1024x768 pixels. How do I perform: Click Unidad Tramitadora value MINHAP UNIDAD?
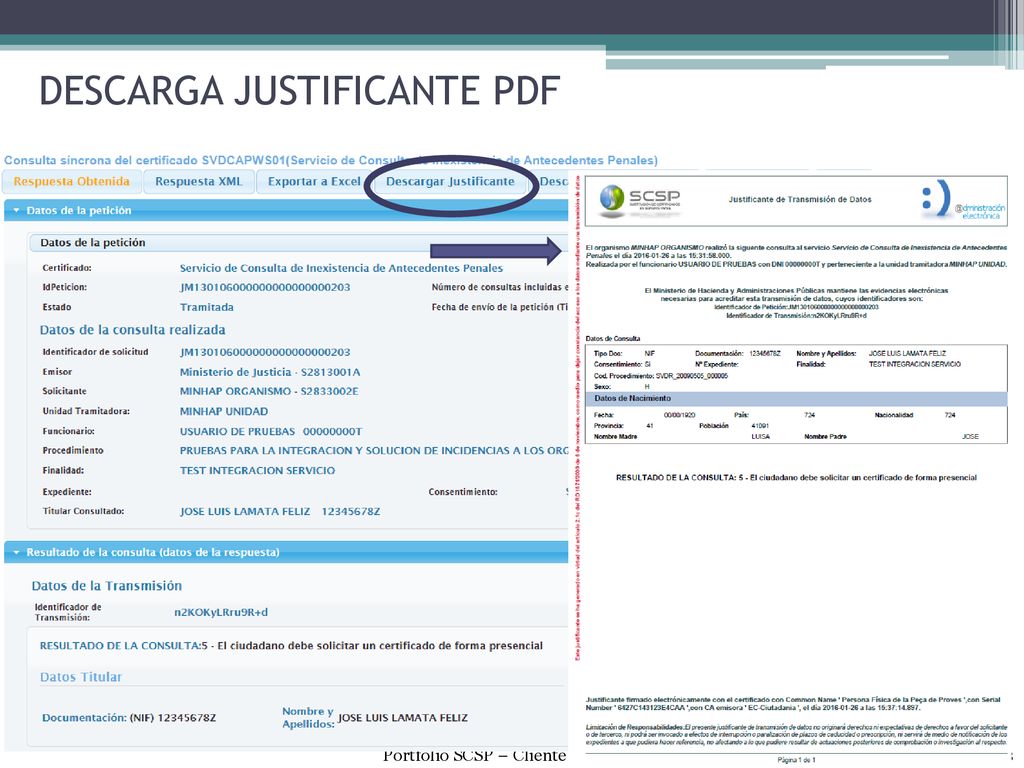click(224, 411)
